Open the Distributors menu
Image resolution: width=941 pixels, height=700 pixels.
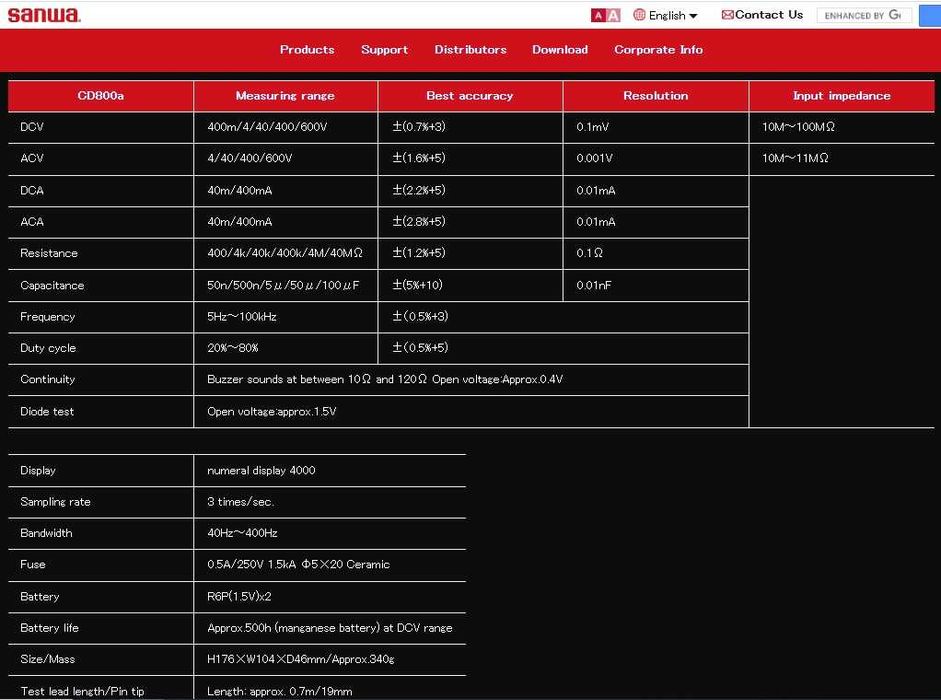470,50
